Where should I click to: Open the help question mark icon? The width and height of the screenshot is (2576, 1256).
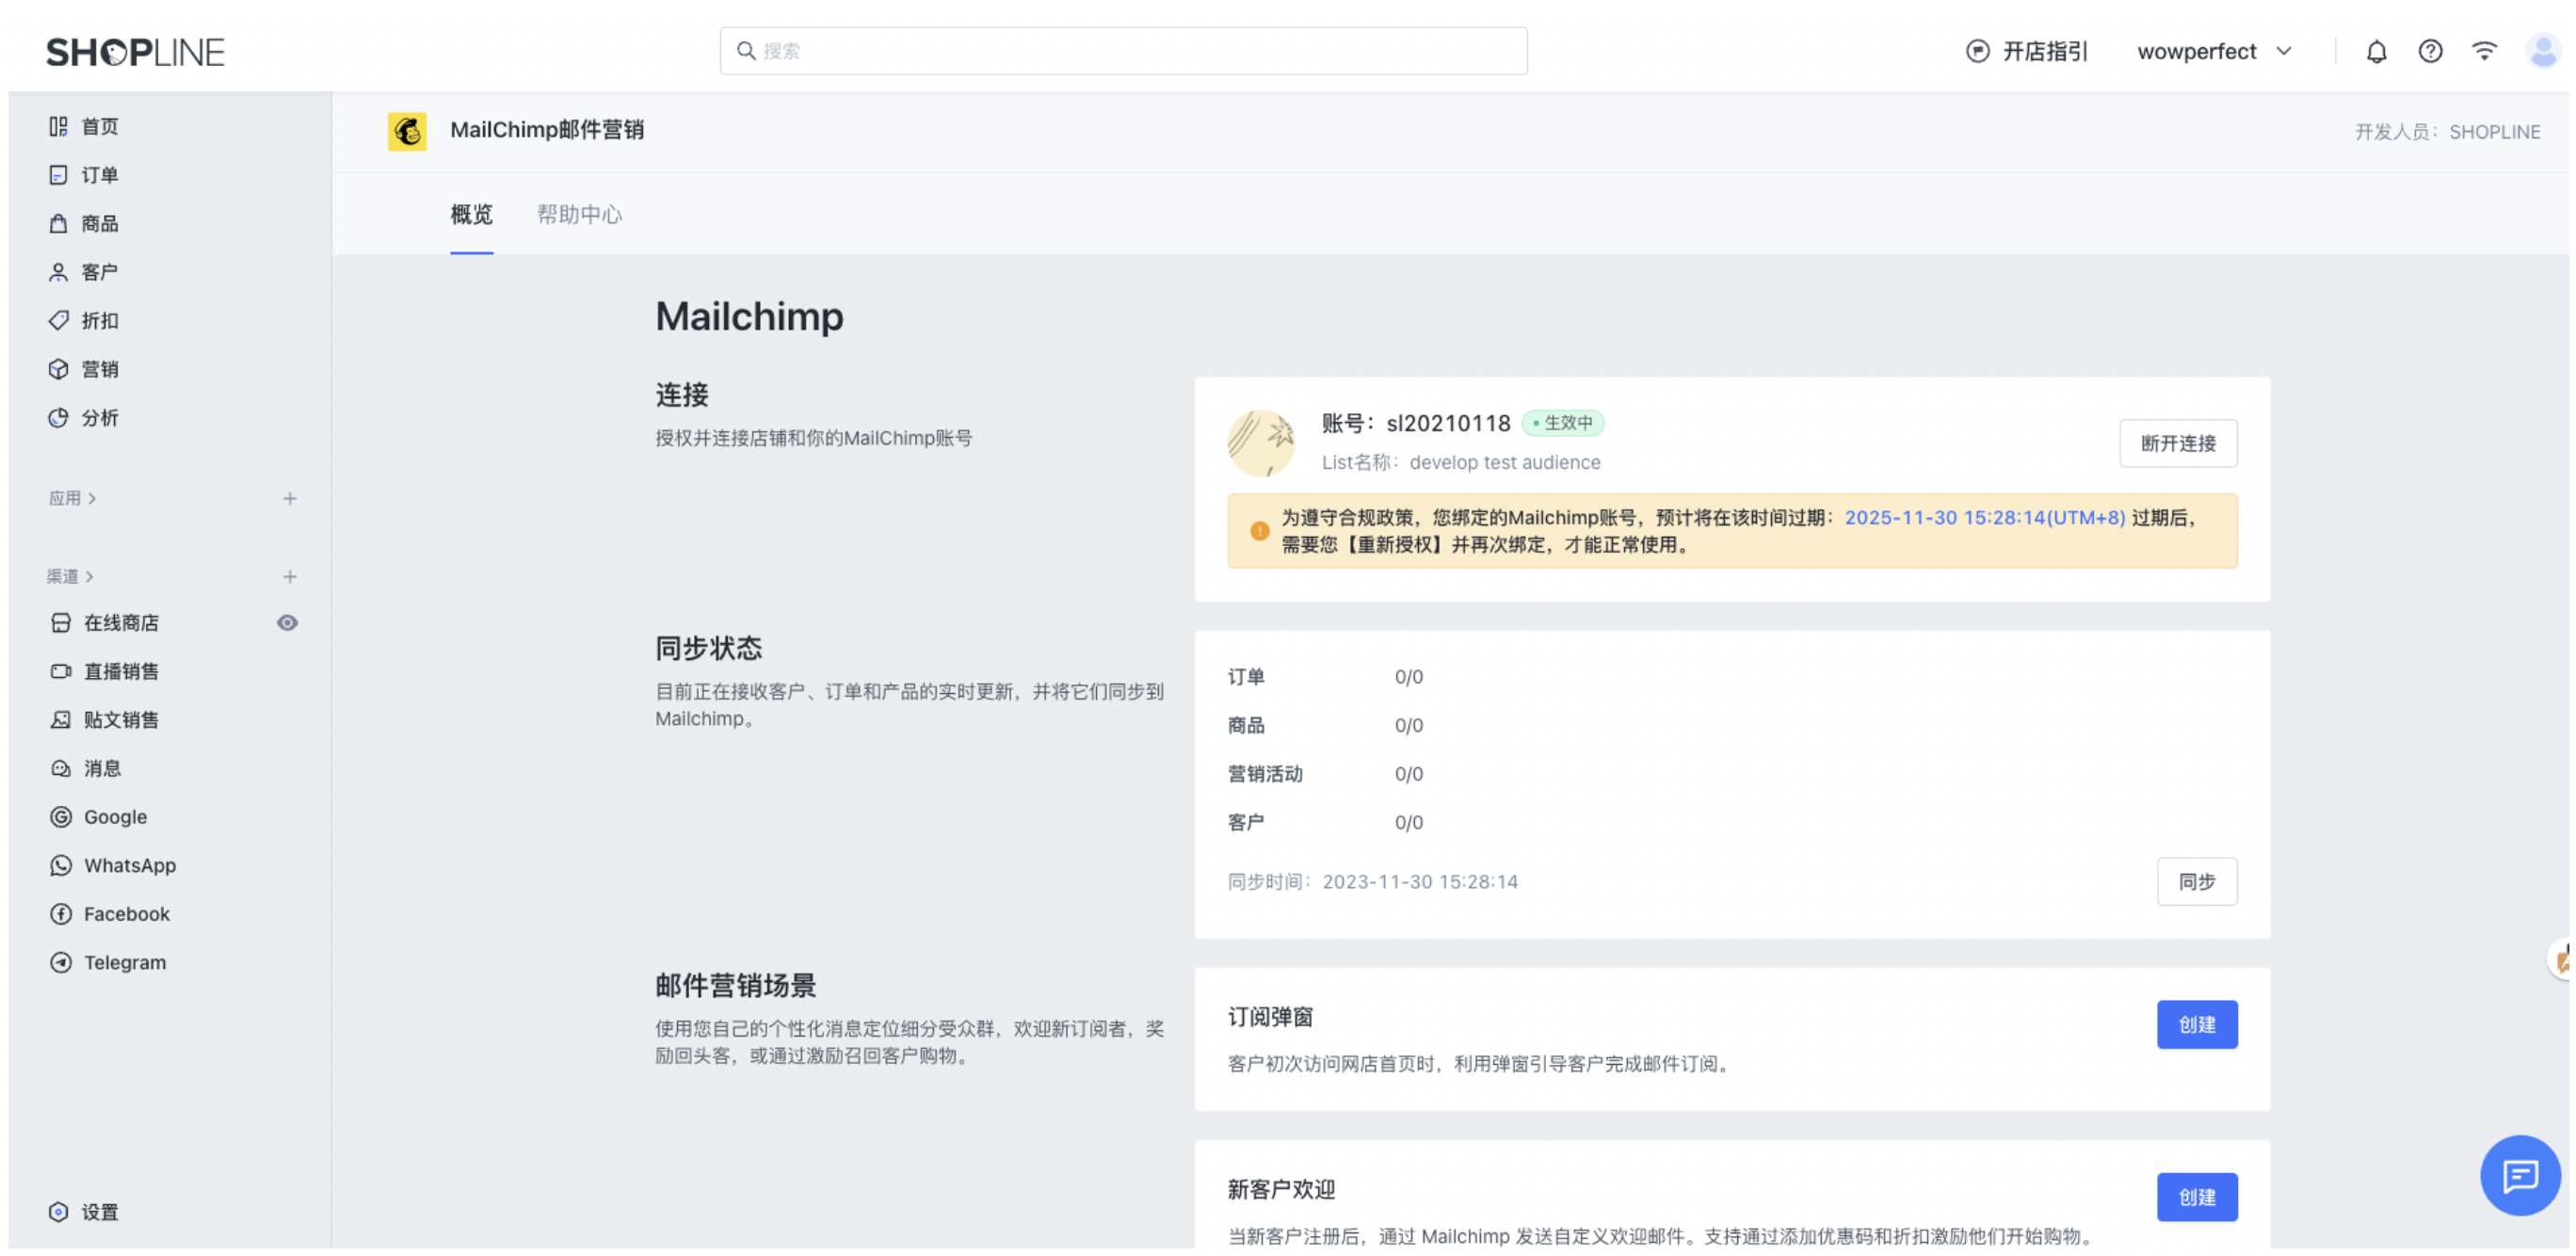tap(2430, 51)
